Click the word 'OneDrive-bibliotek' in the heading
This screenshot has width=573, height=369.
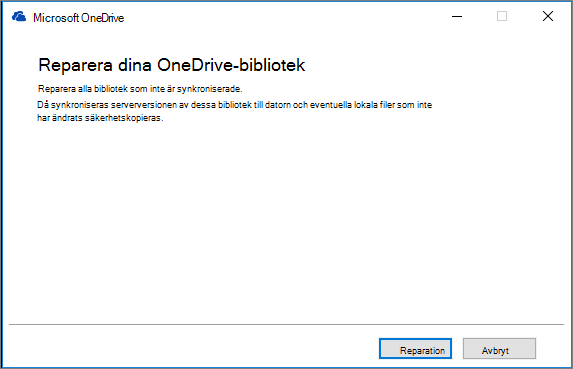click(231, 65)
